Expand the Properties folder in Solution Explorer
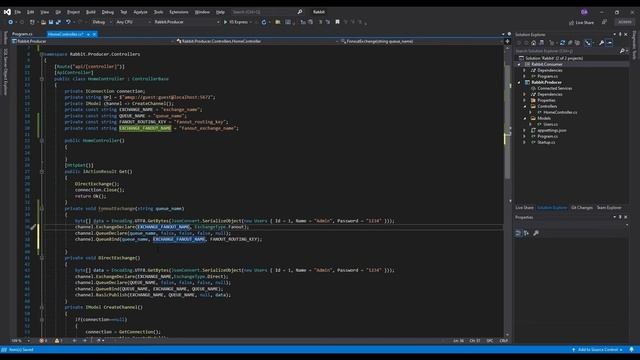This screenshot has height=360, width=640. [525, 100]
